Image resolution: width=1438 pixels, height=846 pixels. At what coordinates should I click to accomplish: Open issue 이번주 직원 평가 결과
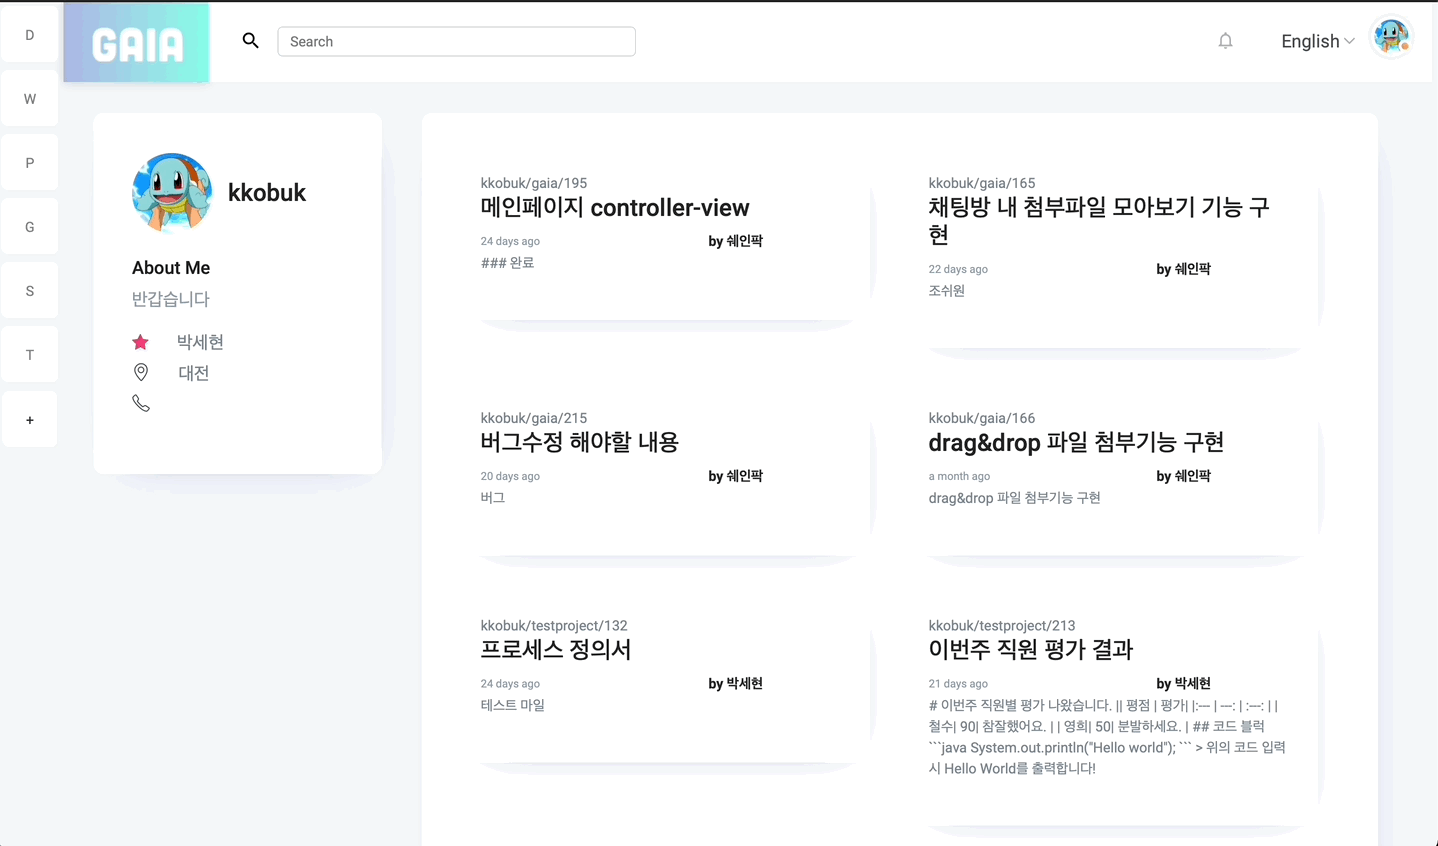(1031, 650)
